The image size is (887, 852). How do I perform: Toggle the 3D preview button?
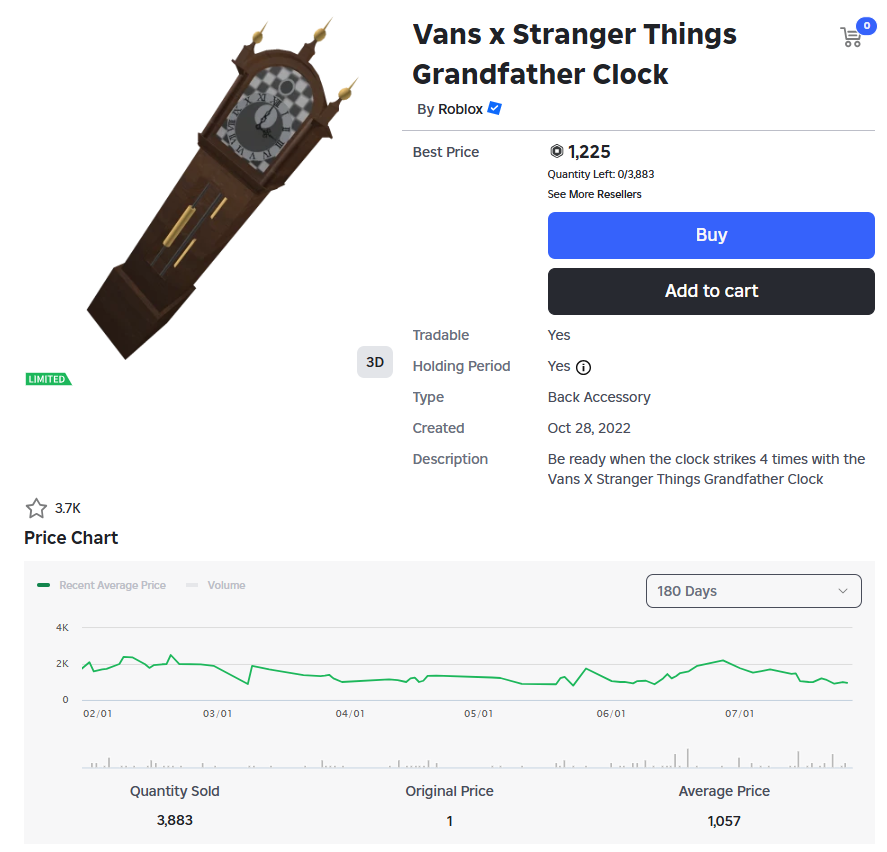[x=374, y=362]
